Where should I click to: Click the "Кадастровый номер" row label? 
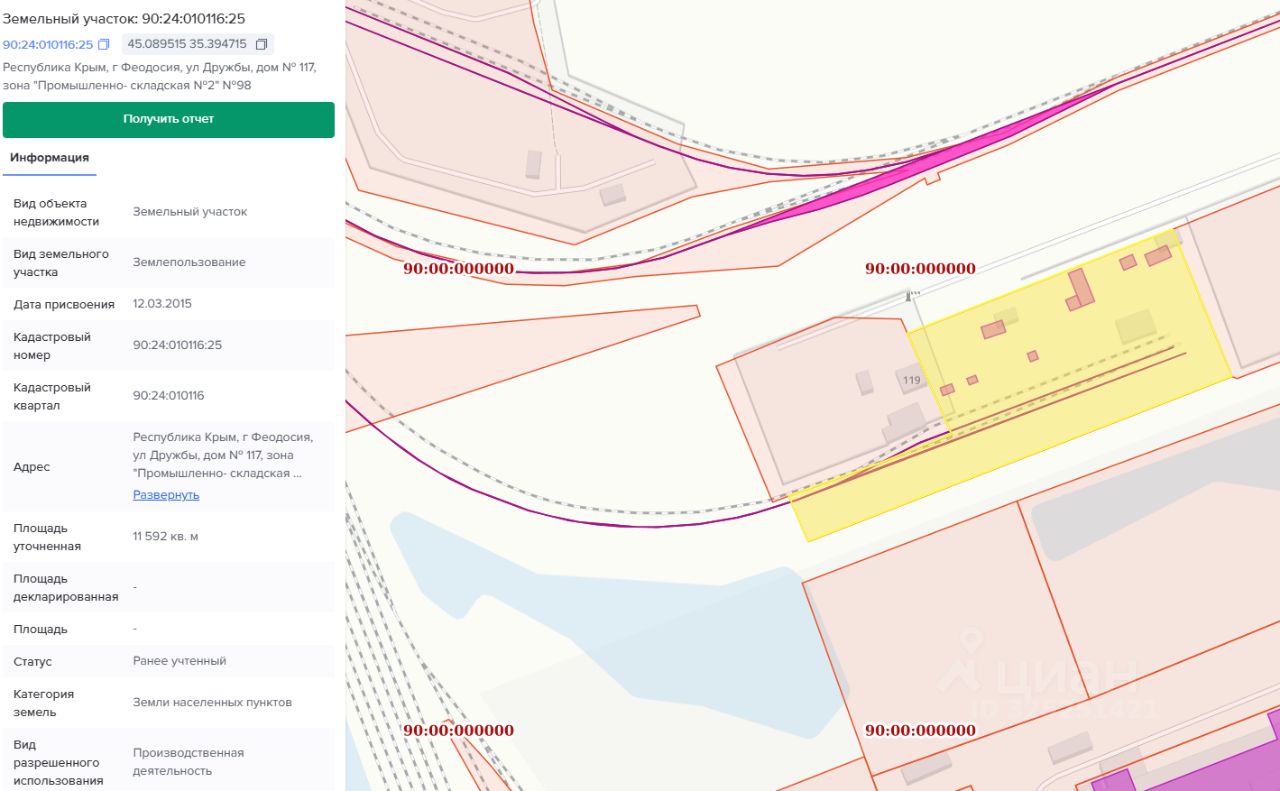coord(52,346)
